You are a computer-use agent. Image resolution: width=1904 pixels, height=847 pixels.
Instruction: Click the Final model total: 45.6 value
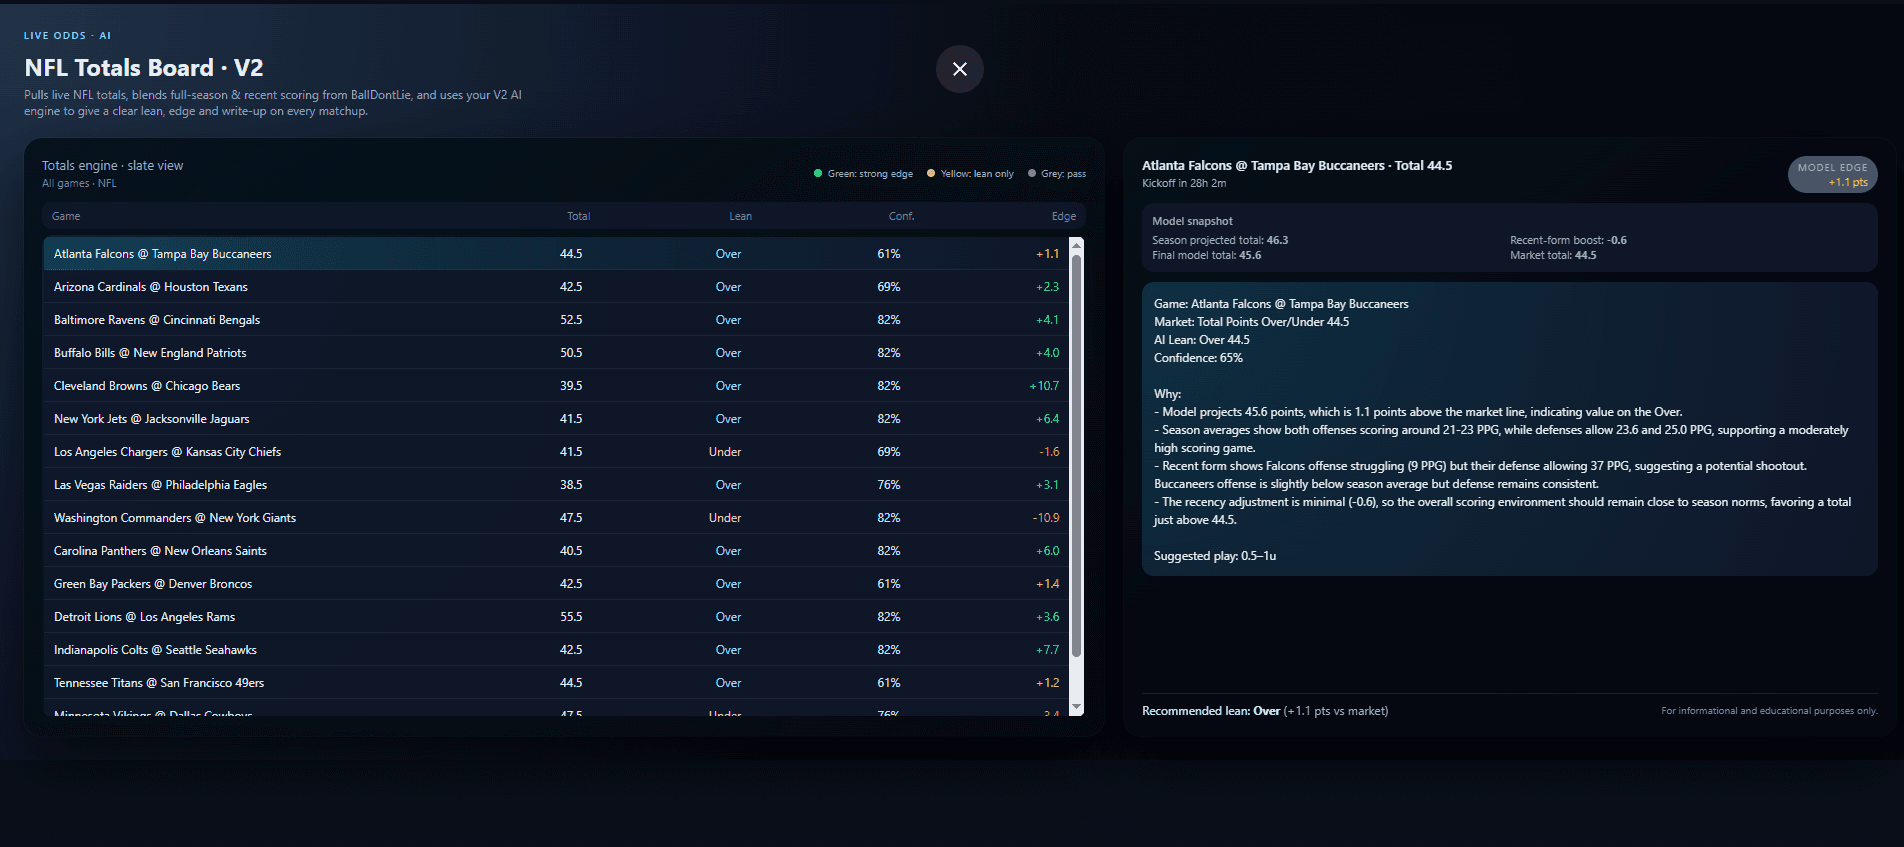click(1206, 255)
